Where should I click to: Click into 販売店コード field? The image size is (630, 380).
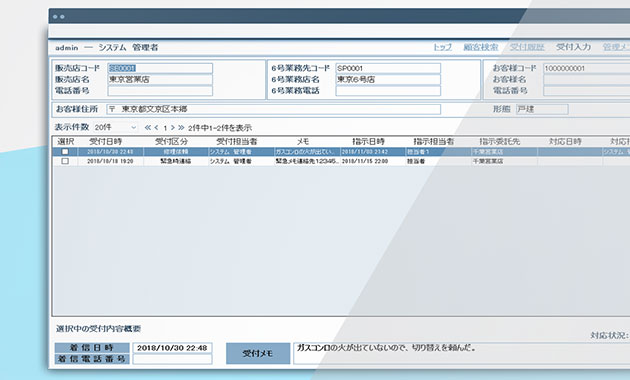tap(160, 68)
